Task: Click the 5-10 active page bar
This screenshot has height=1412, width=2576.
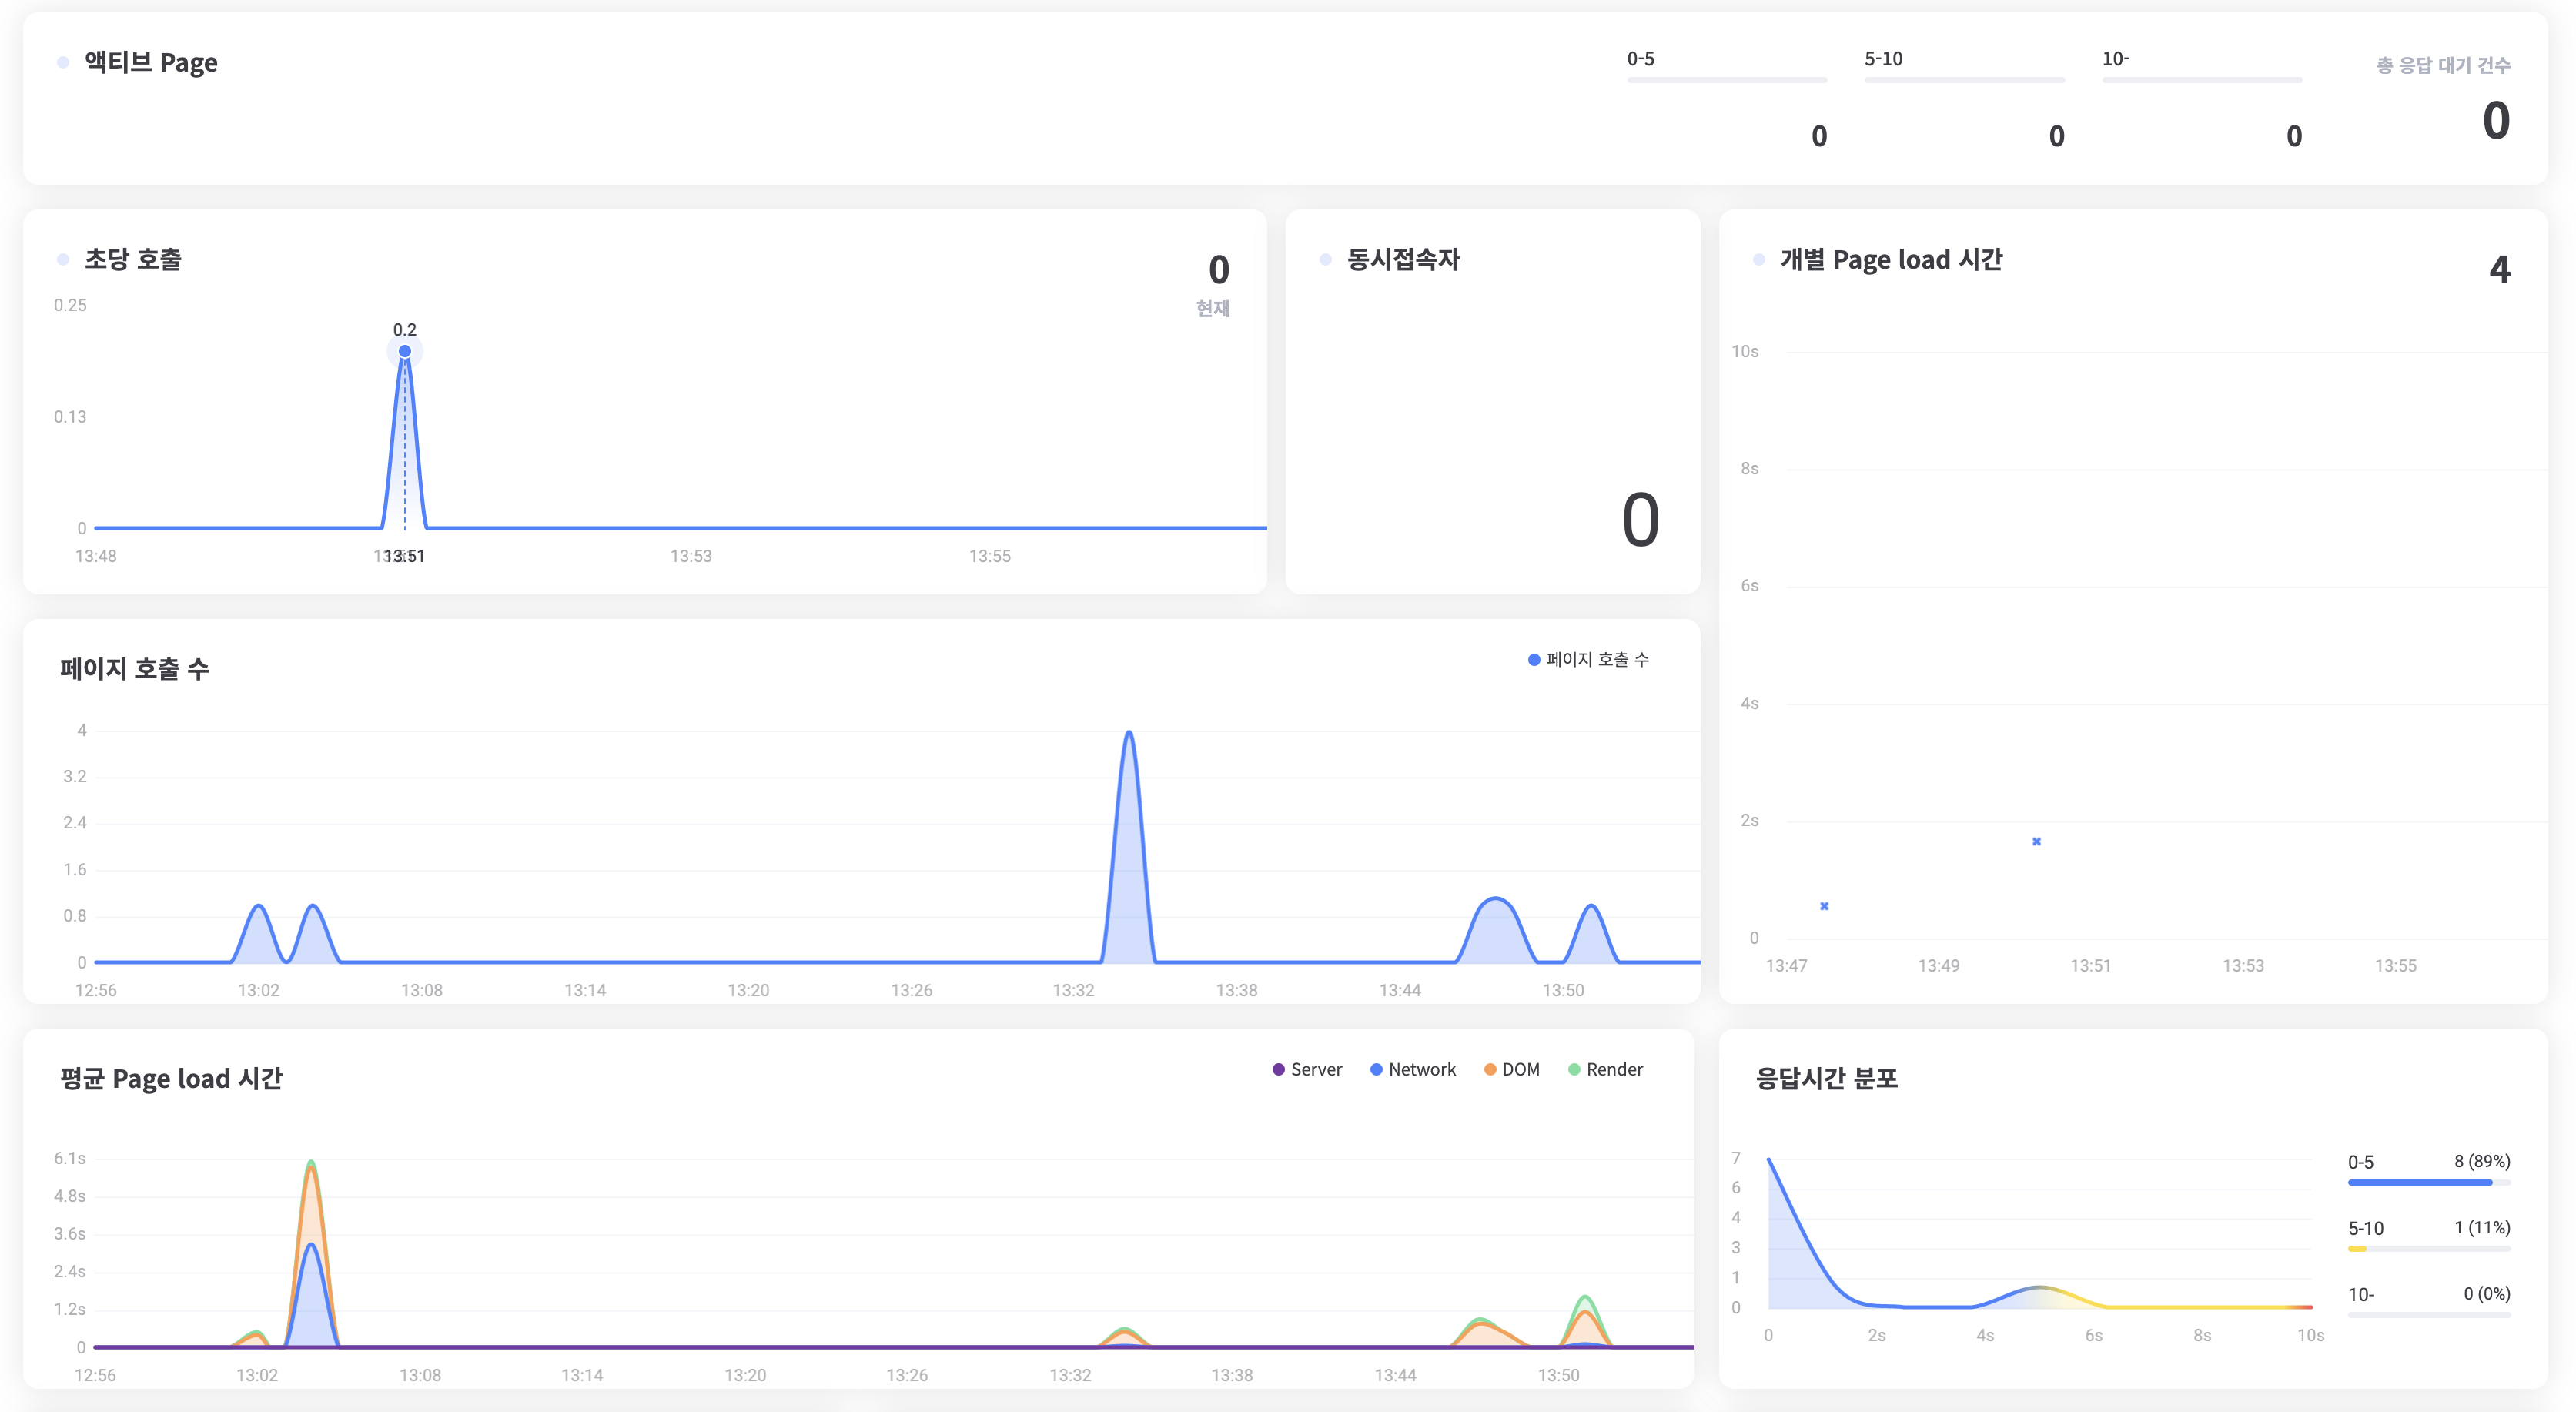Action: pos(1963,79)
